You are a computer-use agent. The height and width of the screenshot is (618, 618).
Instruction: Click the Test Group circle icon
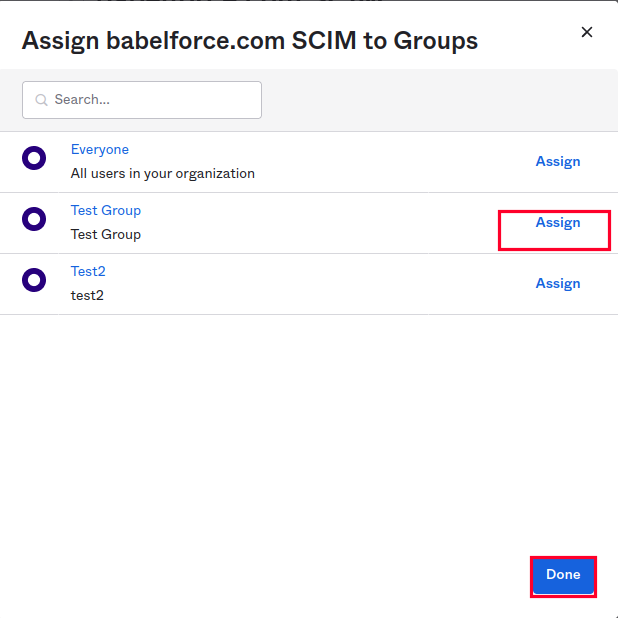(x=34, y=219)
